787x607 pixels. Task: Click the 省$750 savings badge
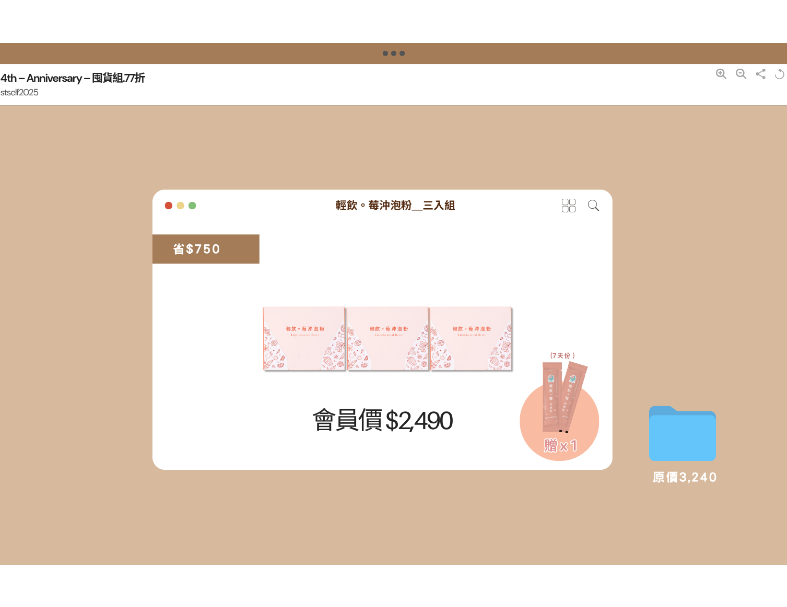[205, 249]
